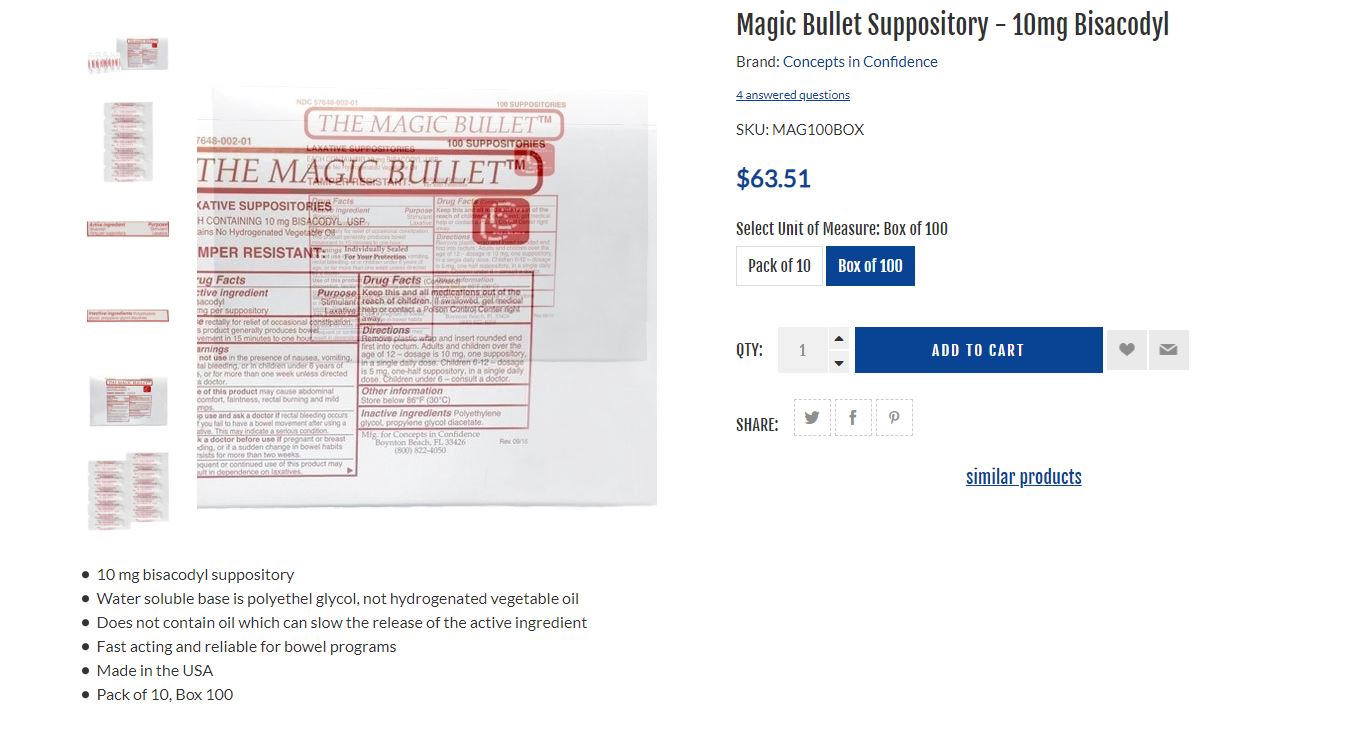
Task: View 4 answered questions link
Action: coord(793,95)
